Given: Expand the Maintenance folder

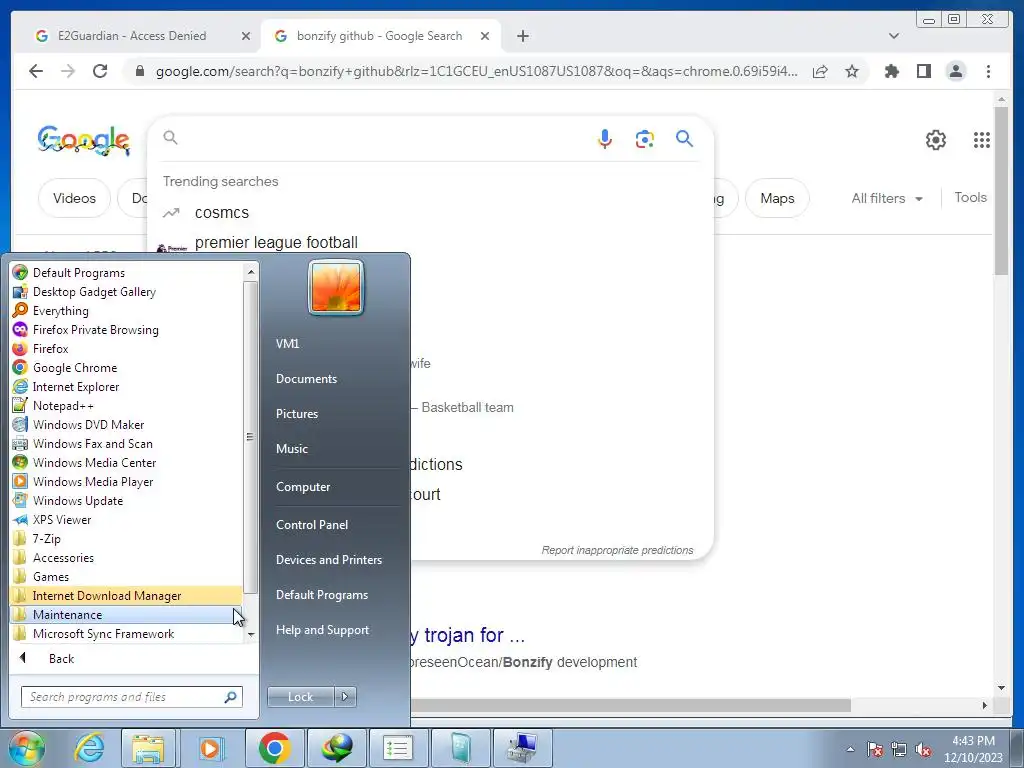Looking at the screenshot, I should pos(126,615).
